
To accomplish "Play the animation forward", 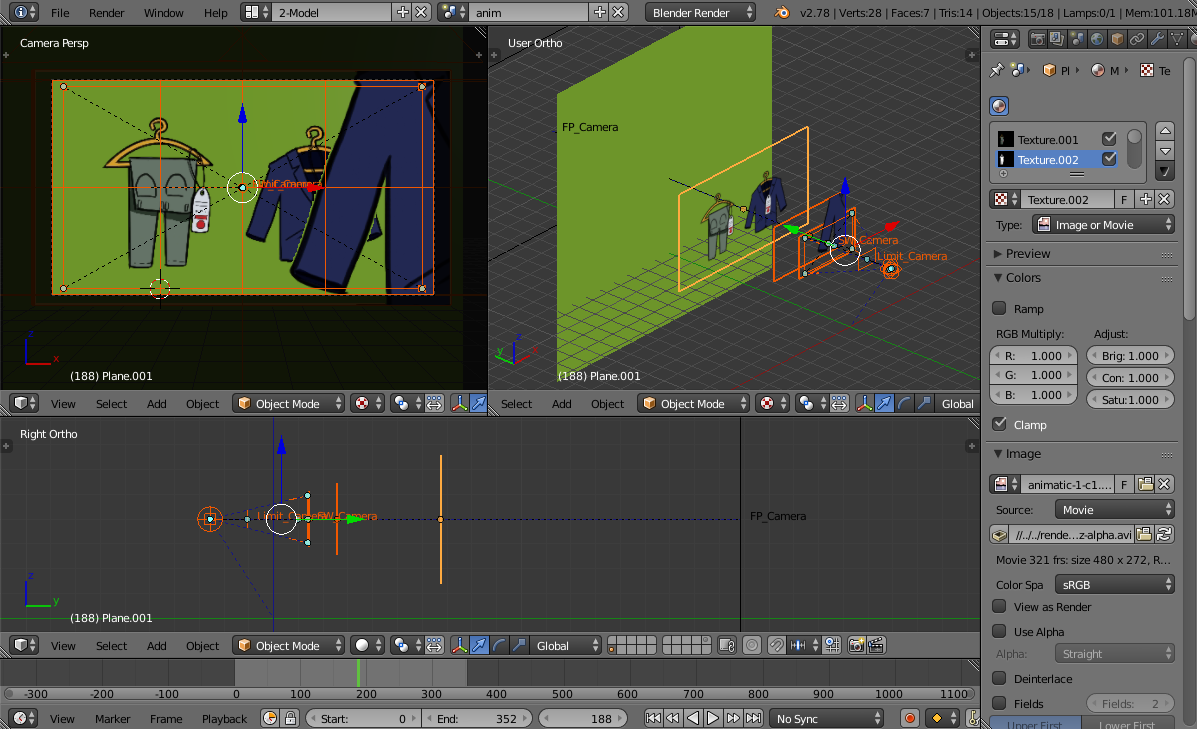I will tap(713, 718).
